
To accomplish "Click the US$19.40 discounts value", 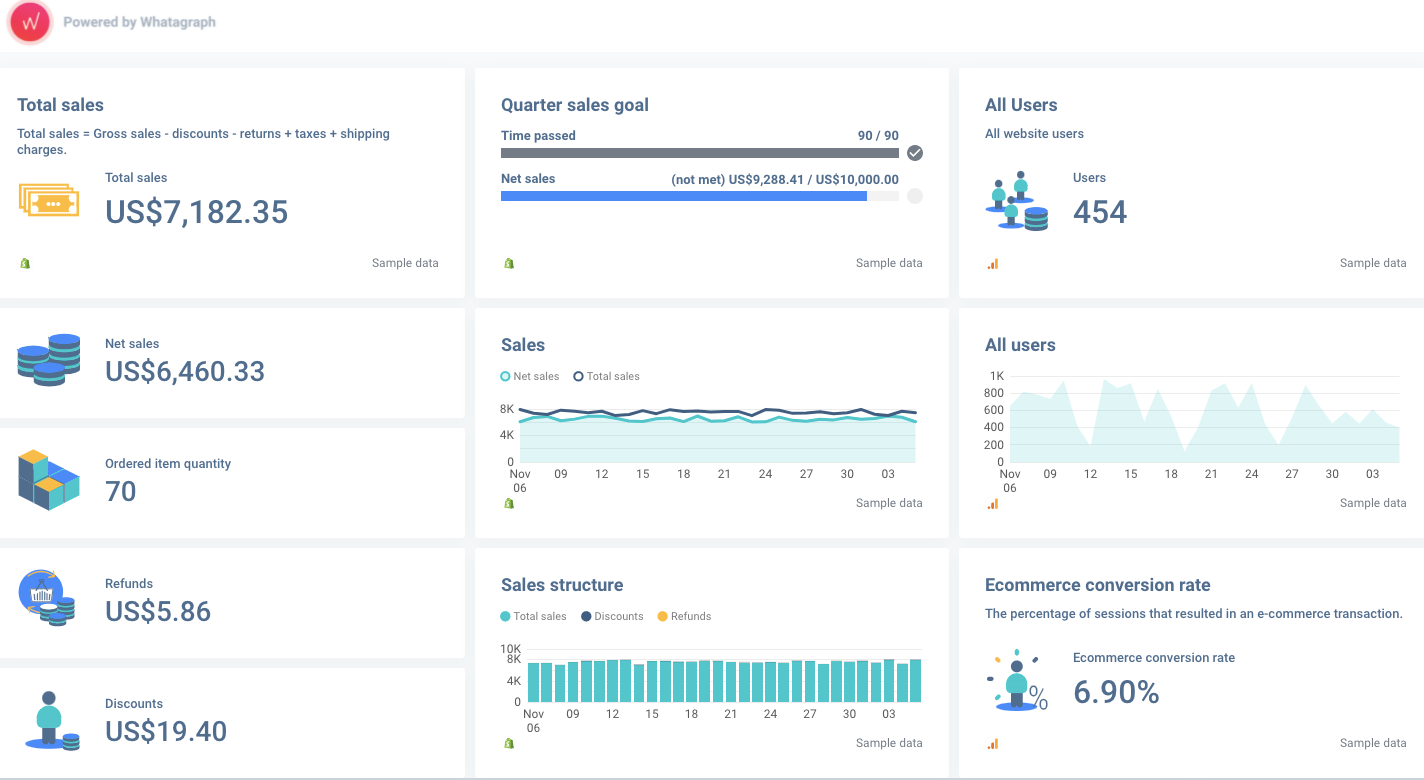I will click(166, 731).
